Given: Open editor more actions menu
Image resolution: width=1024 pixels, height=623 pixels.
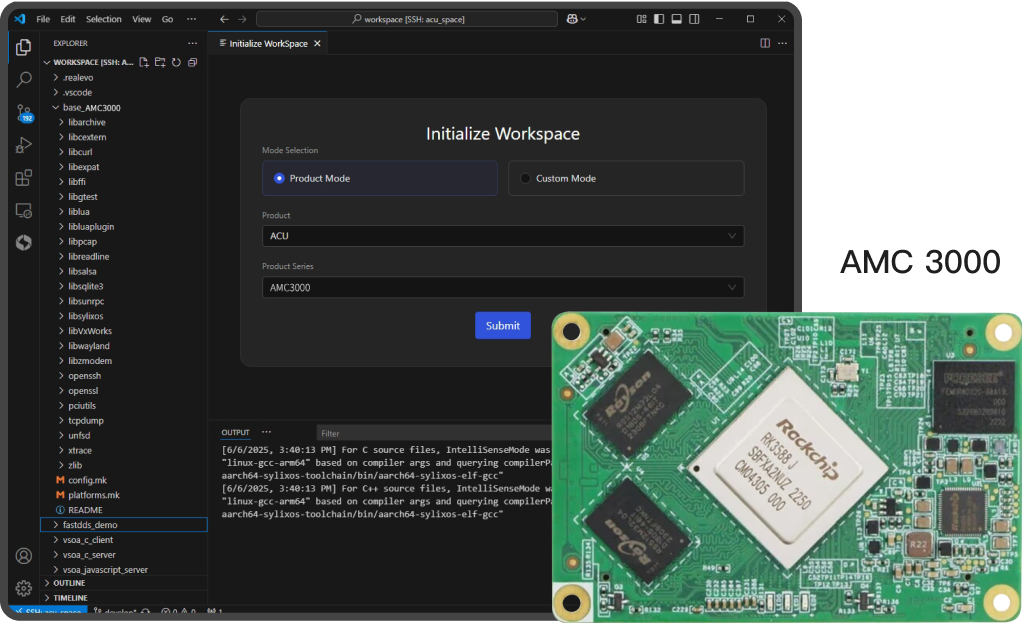Looking at the screenshot, I should pyautogui.click(x=782, y=43).
